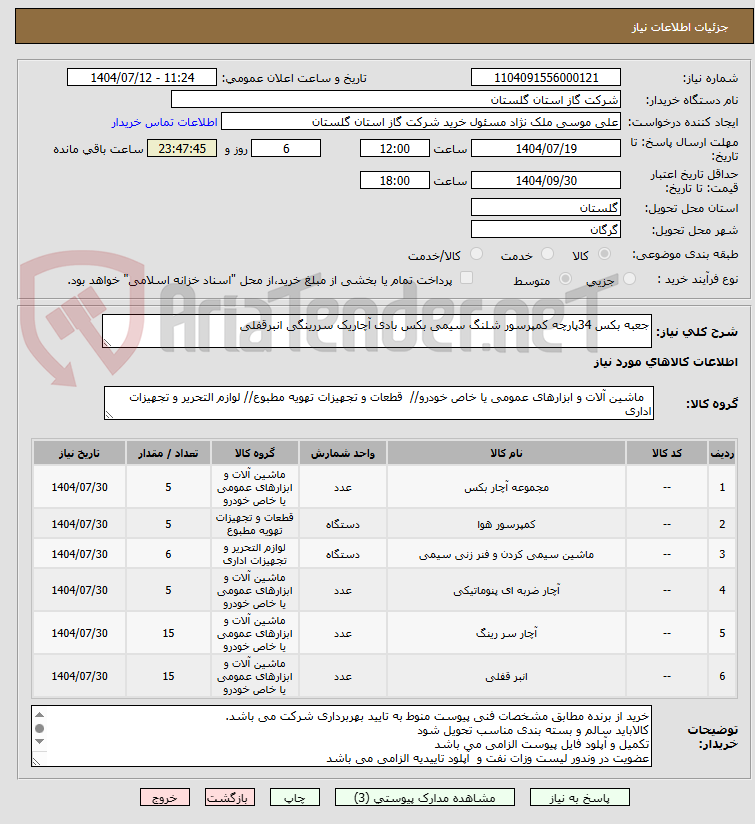
Task: Click quantity 6 in row 3
Action: click(x=168, y=554)
